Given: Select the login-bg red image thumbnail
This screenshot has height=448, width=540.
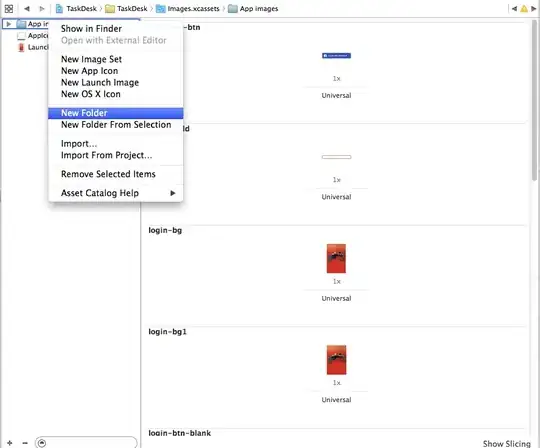Looking at the screenshot, I should coord(336,258).
